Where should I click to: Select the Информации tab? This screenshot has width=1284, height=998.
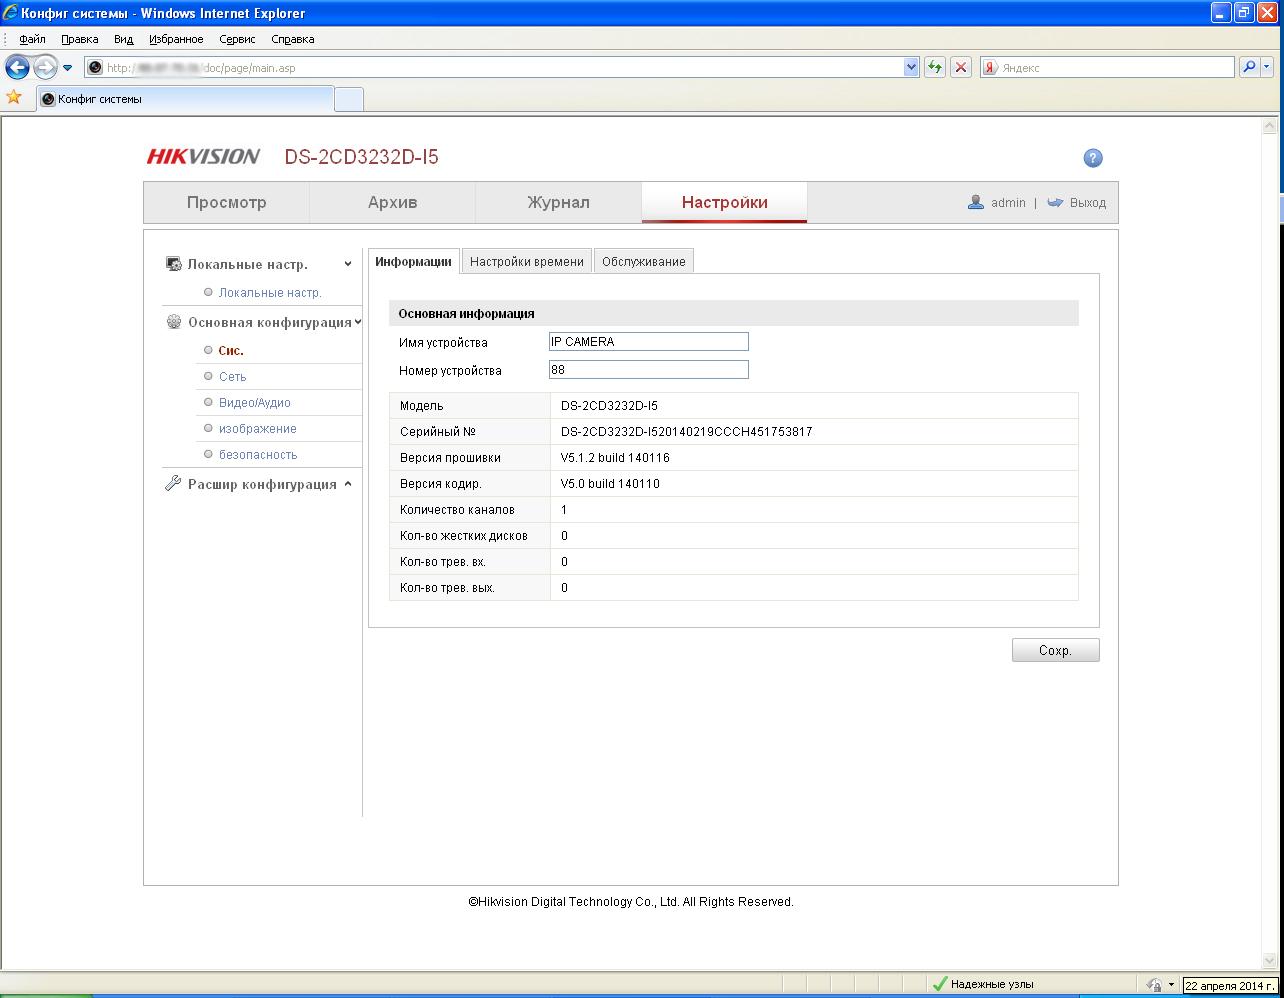click(413, 261)
